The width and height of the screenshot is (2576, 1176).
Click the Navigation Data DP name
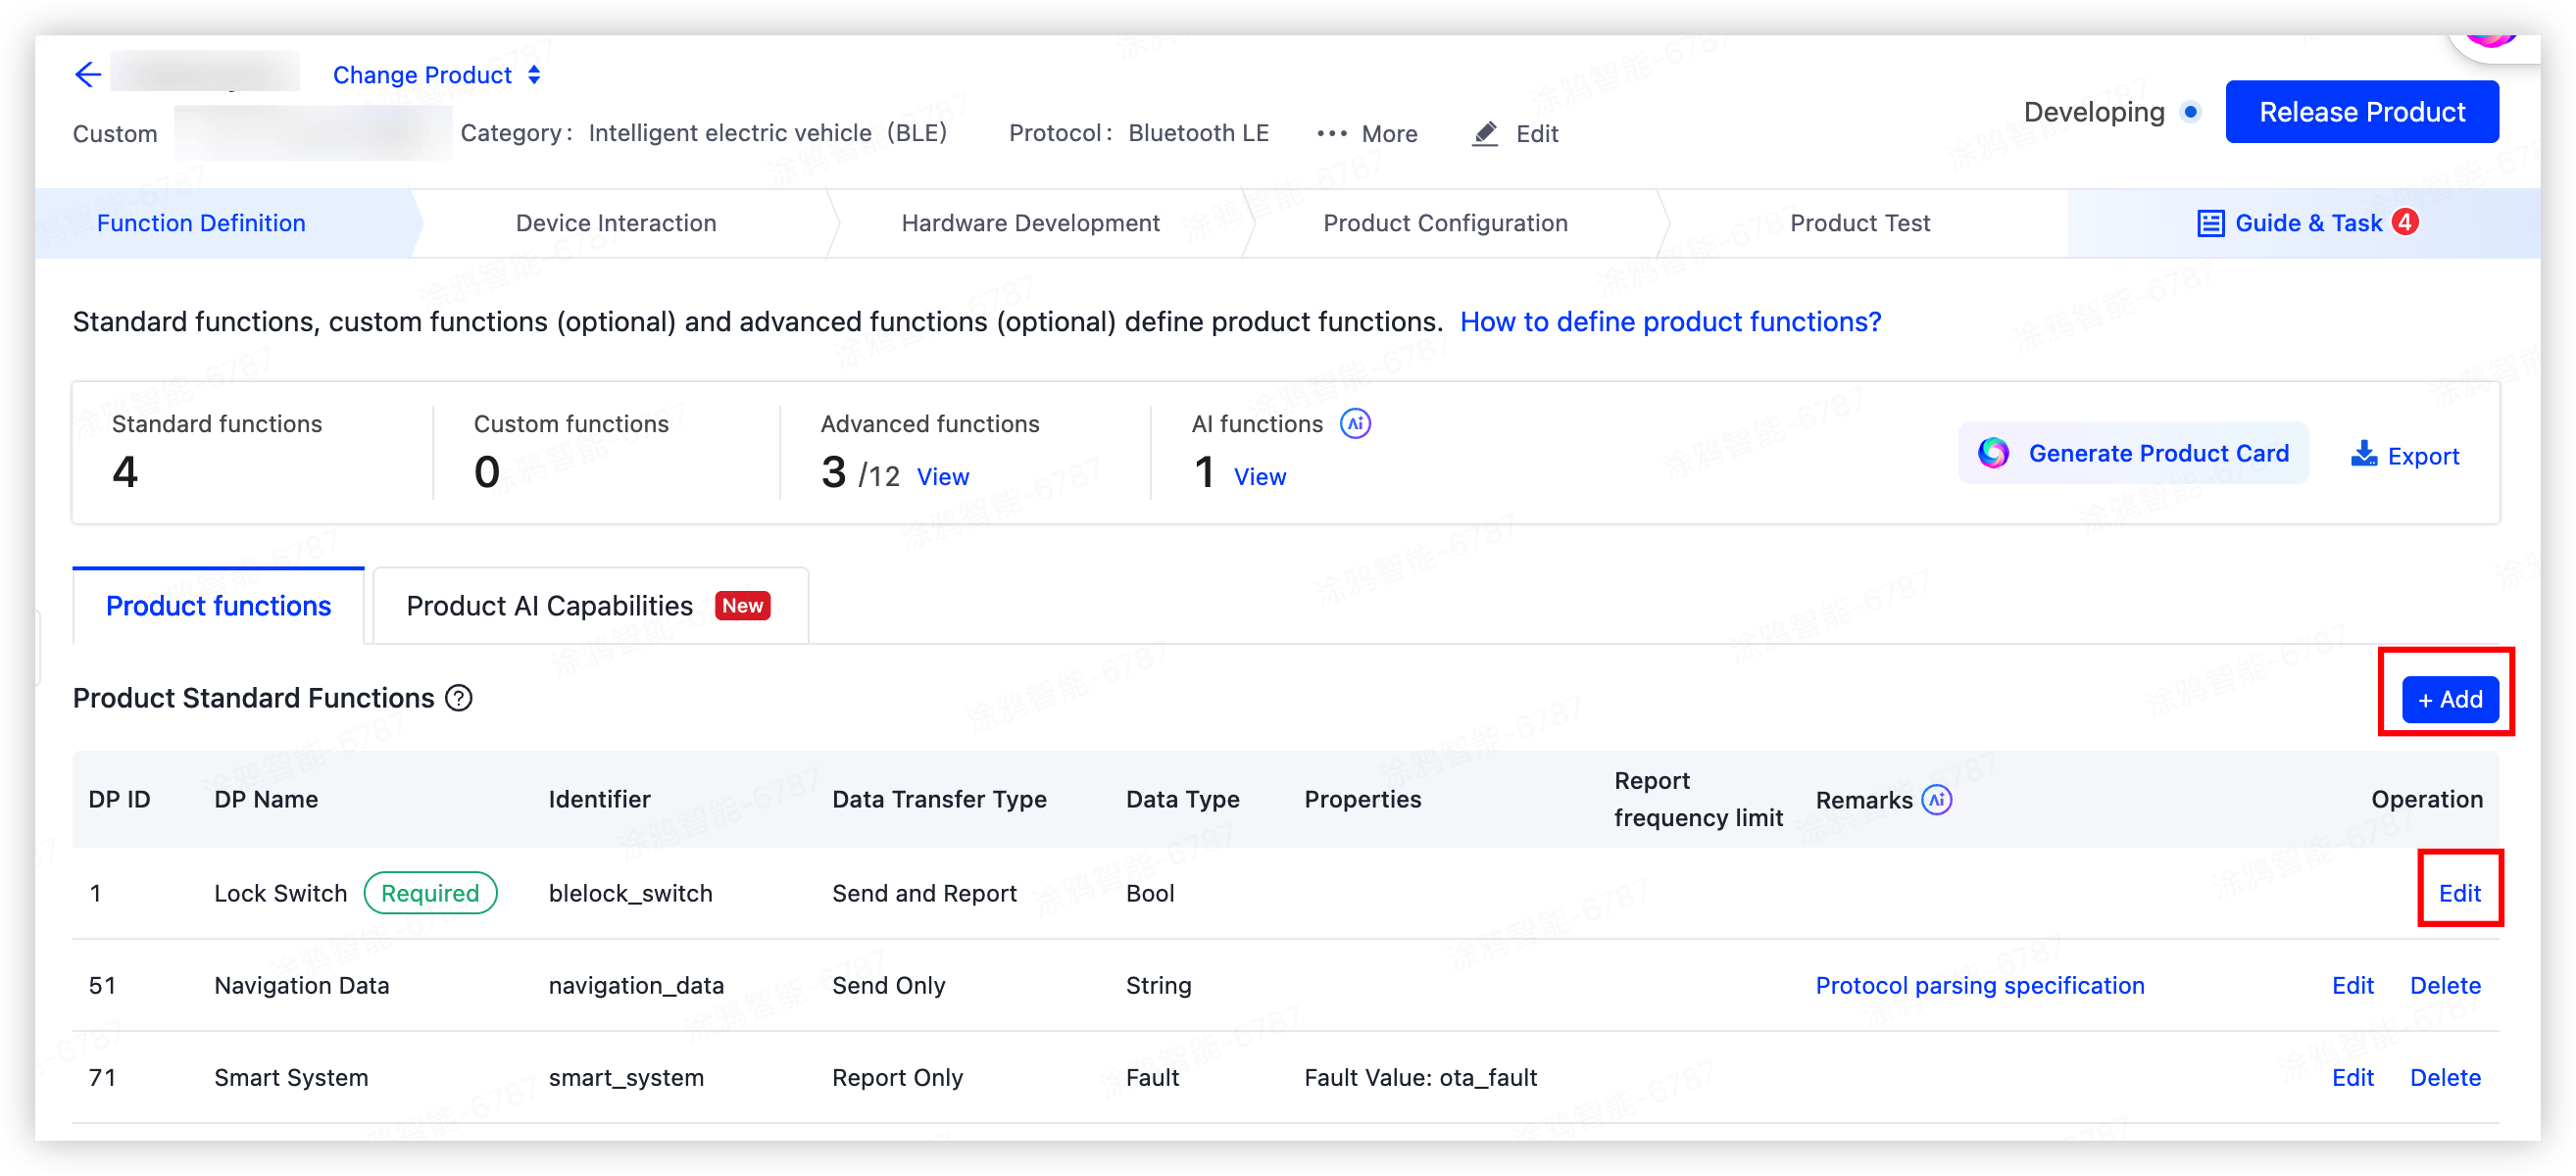click(x=301, y=985)
